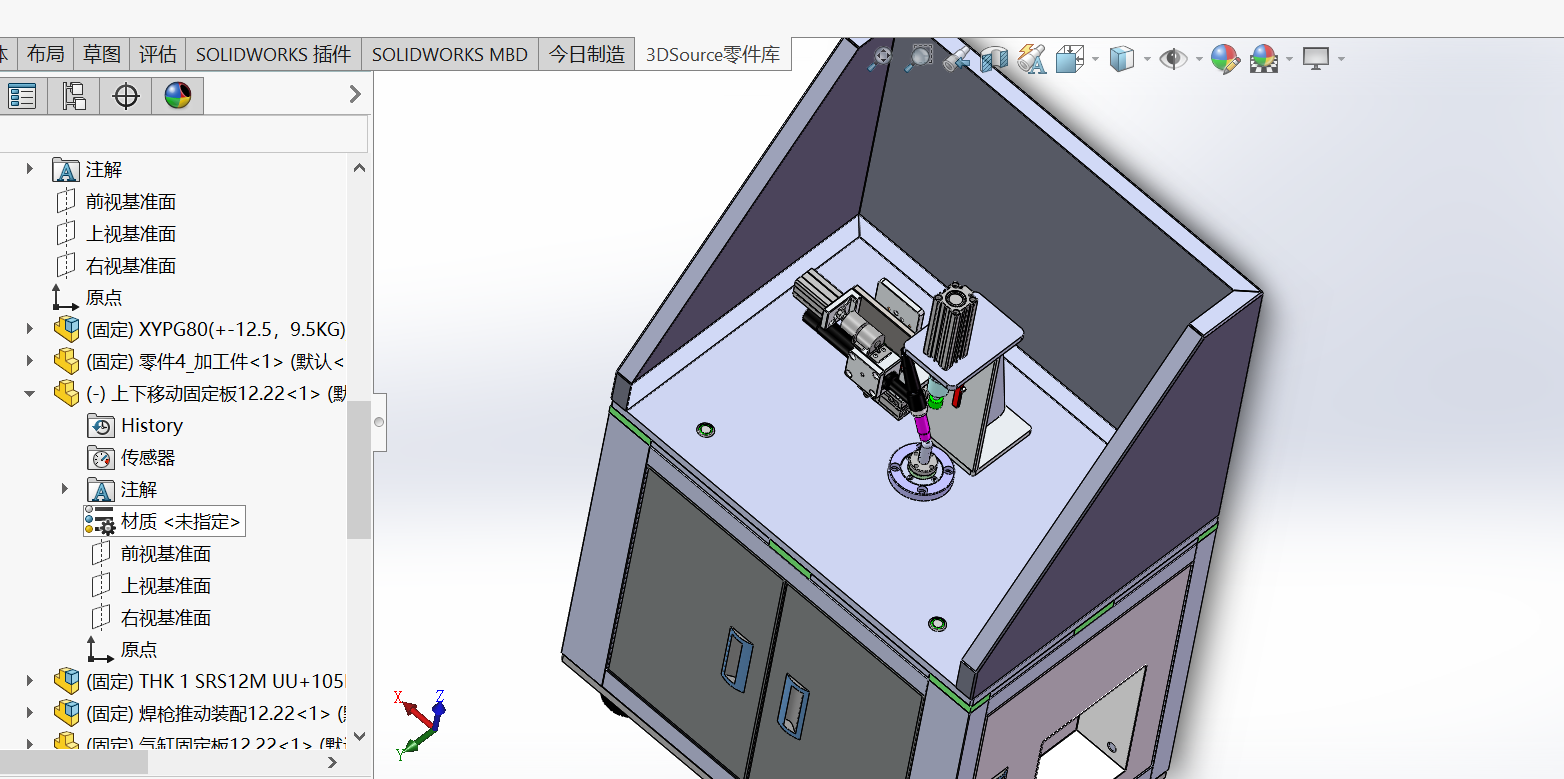Open Dynamic Annotation Views tool
The width and height of the screenshot is (1564, 779).
point(1031,59)
